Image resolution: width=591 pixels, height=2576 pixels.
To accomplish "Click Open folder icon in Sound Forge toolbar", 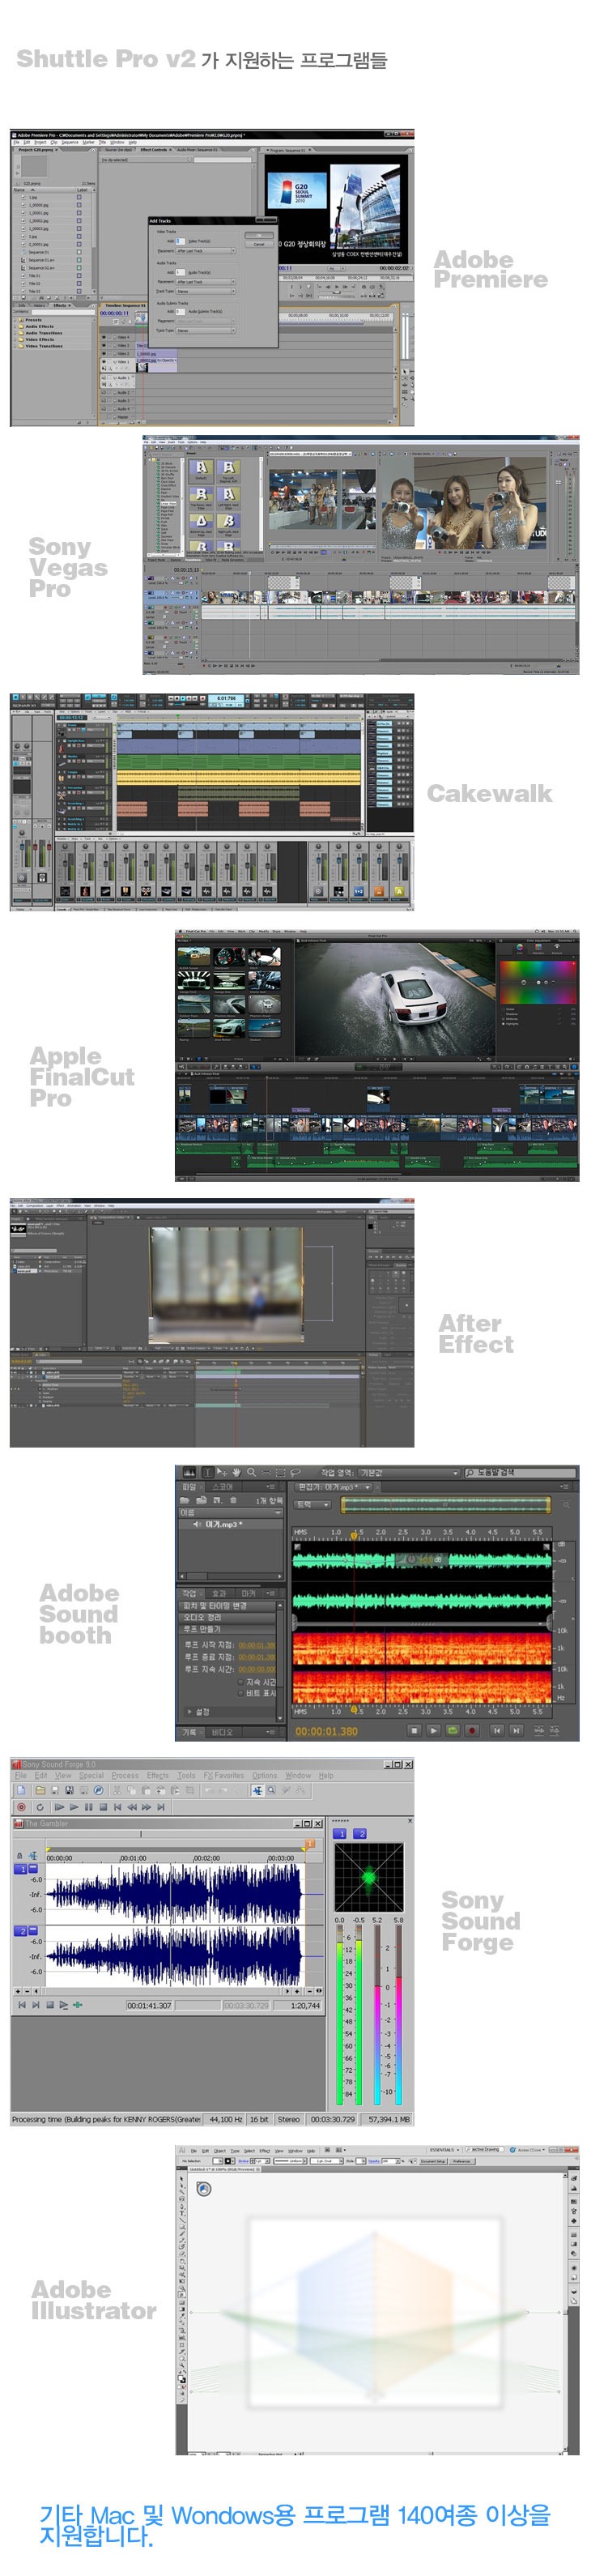I will tap(40, 1790).
